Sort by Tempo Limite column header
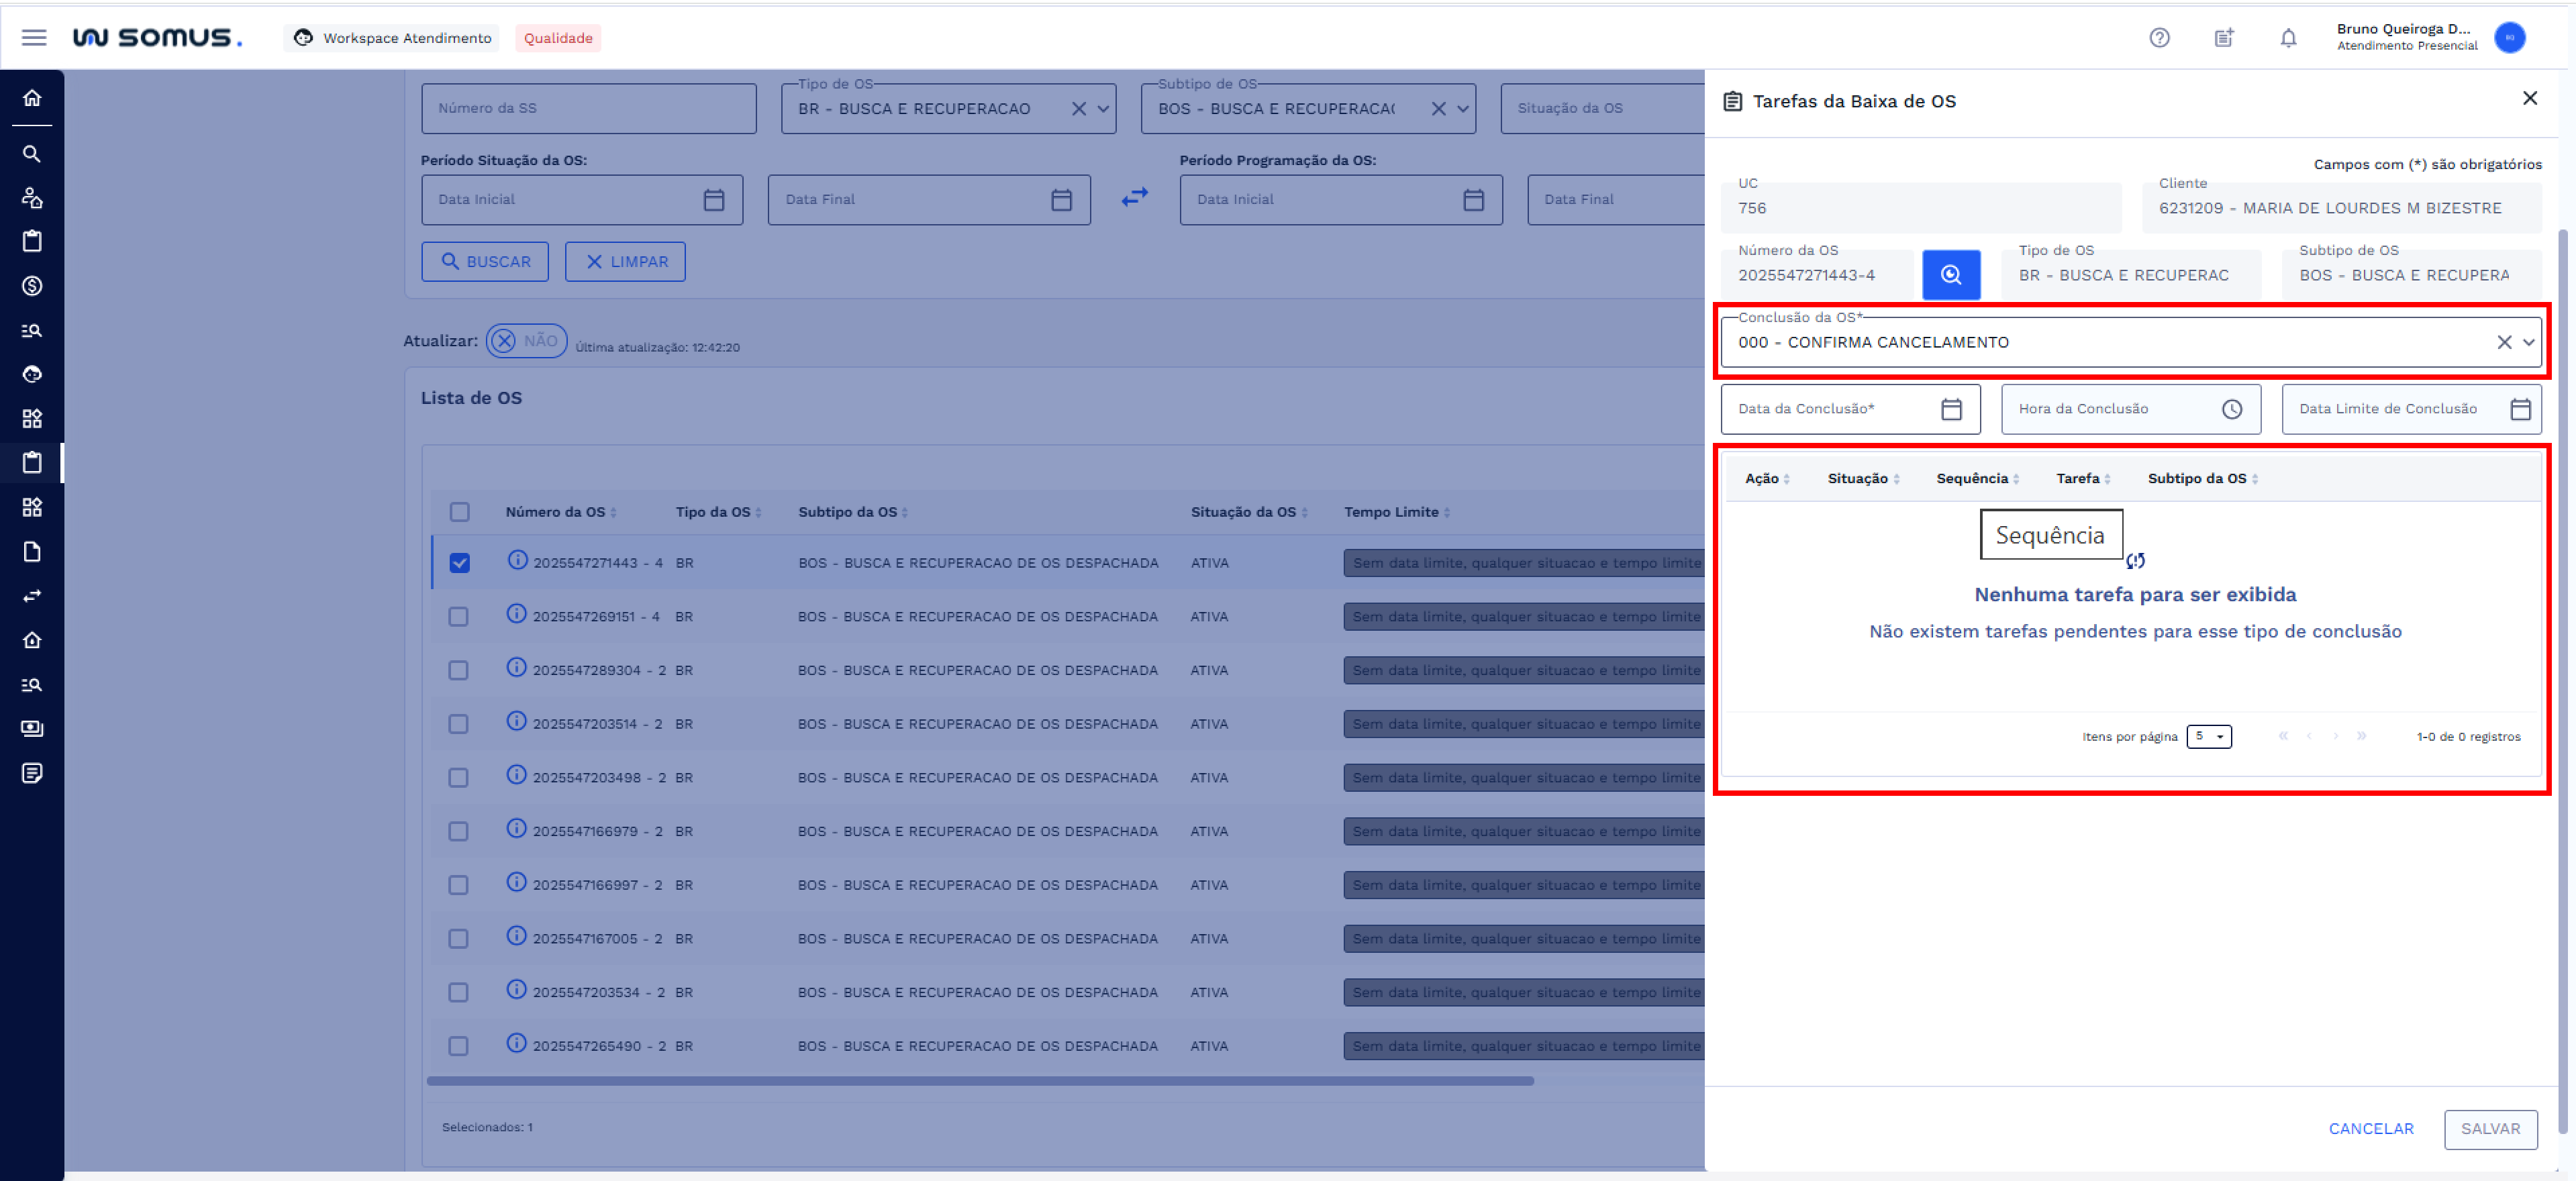The height and width of the screenshot is (1181, 2576). click(1396, 512)
